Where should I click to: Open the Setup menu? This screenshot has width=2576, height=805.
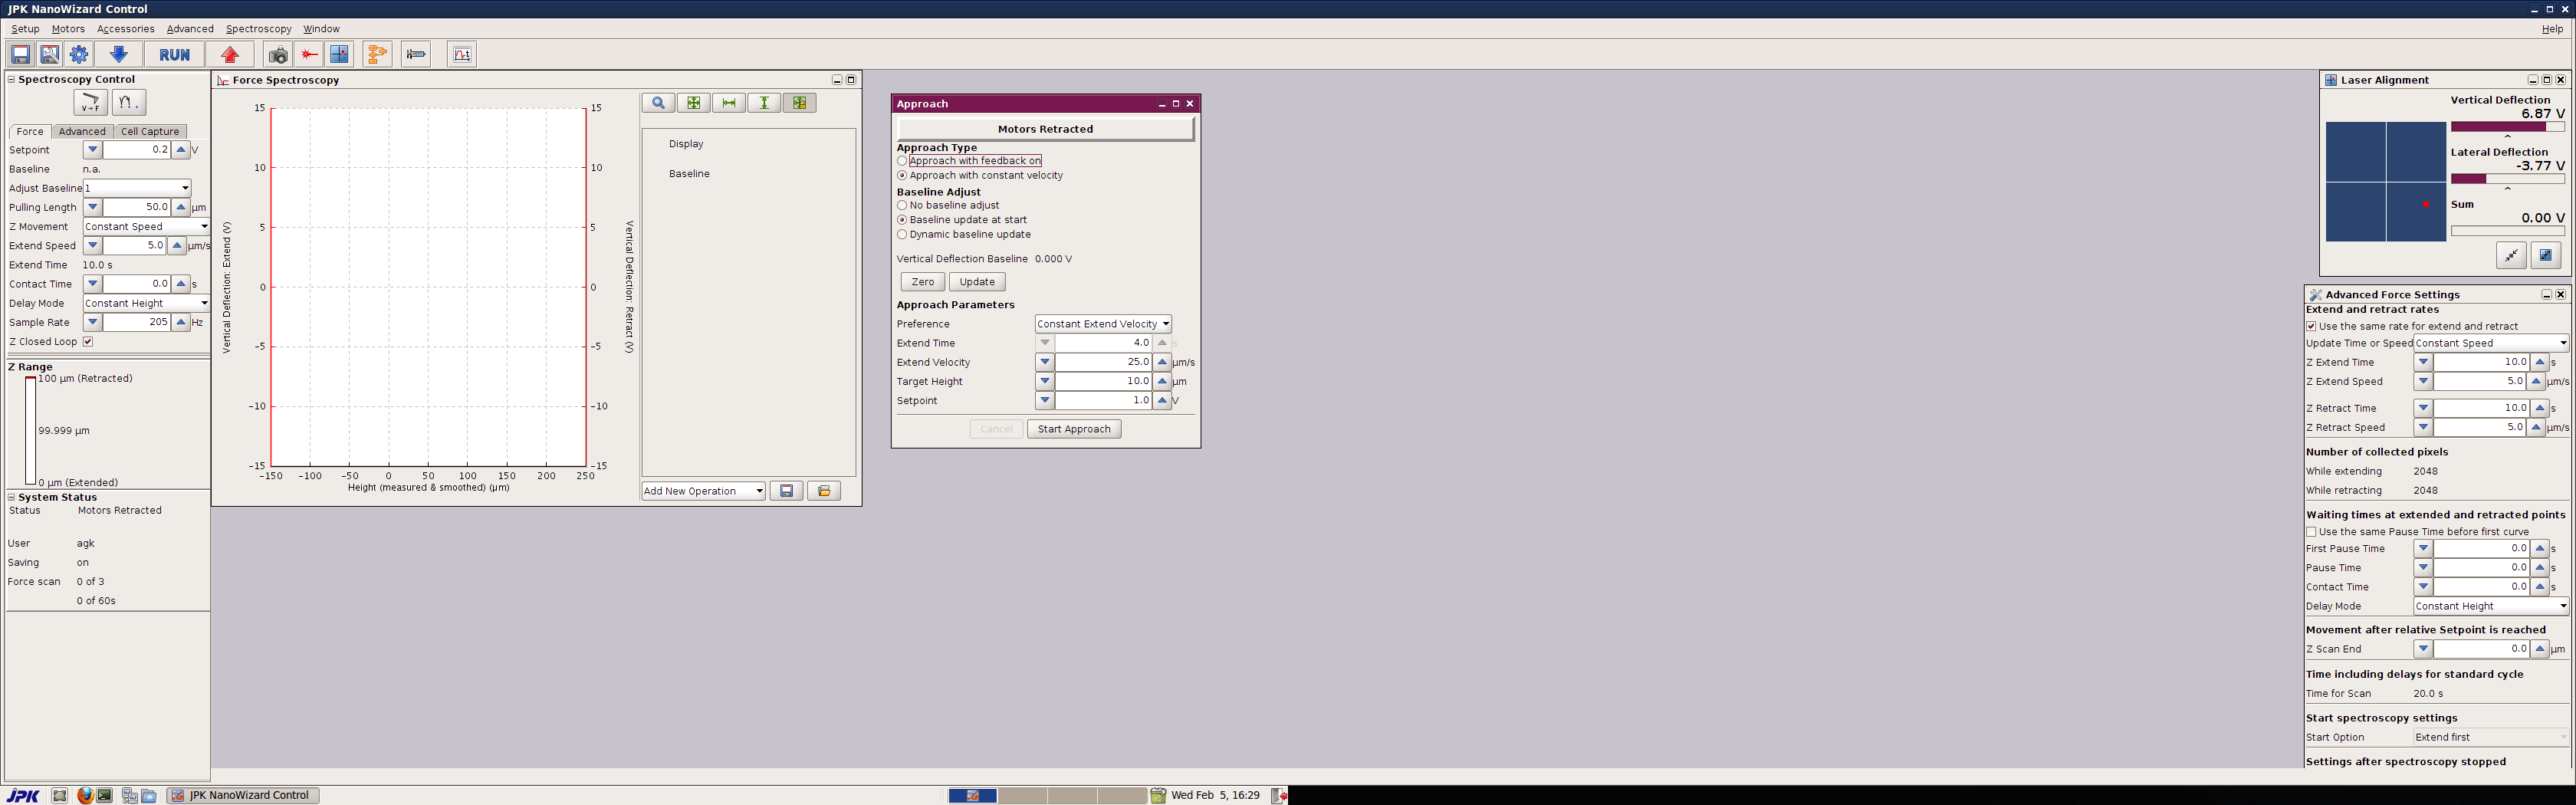click(25, 29)
